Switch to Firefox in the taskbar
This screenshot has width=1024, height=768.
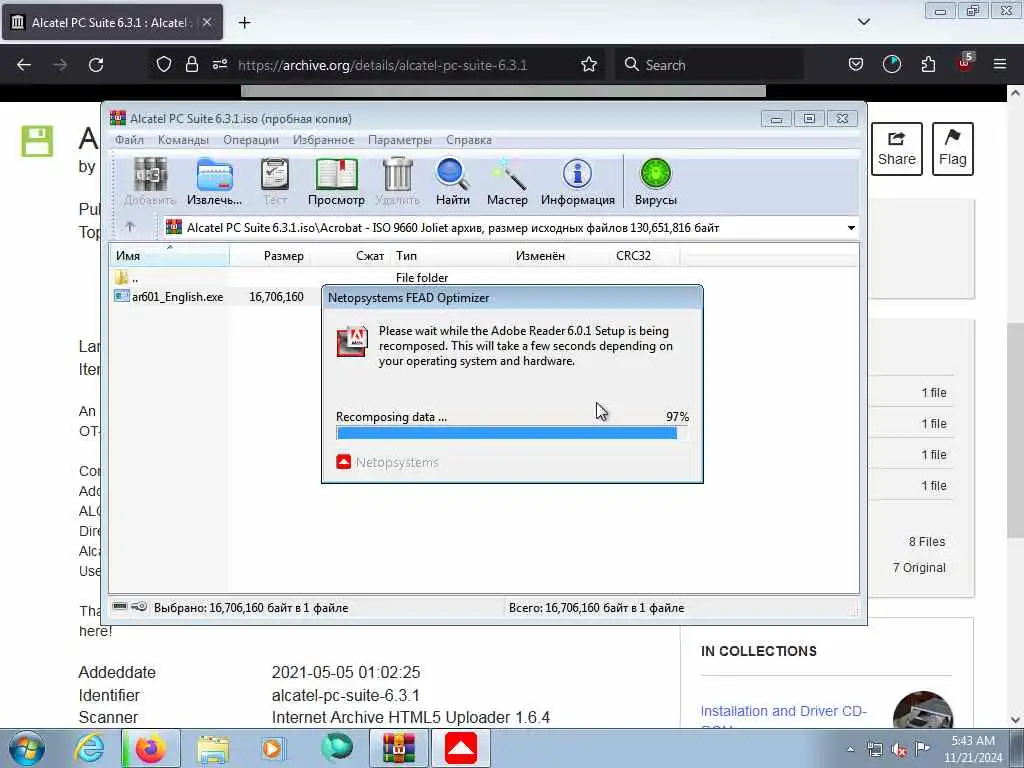[151, 748]
